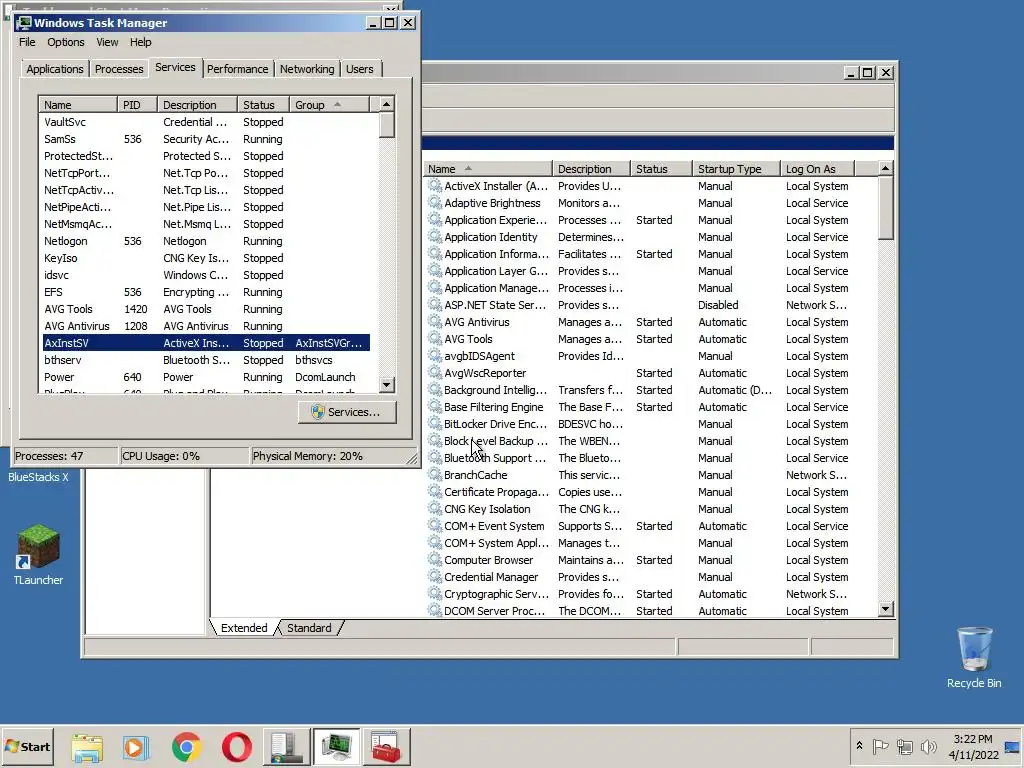Open the Options menu in Task Manager

click(65, 42)
